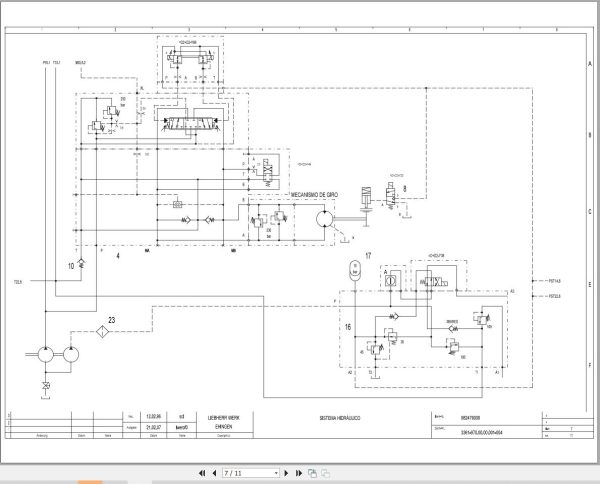Go to the first page
This screenshot has height=484, width=600.
(202, 473)
